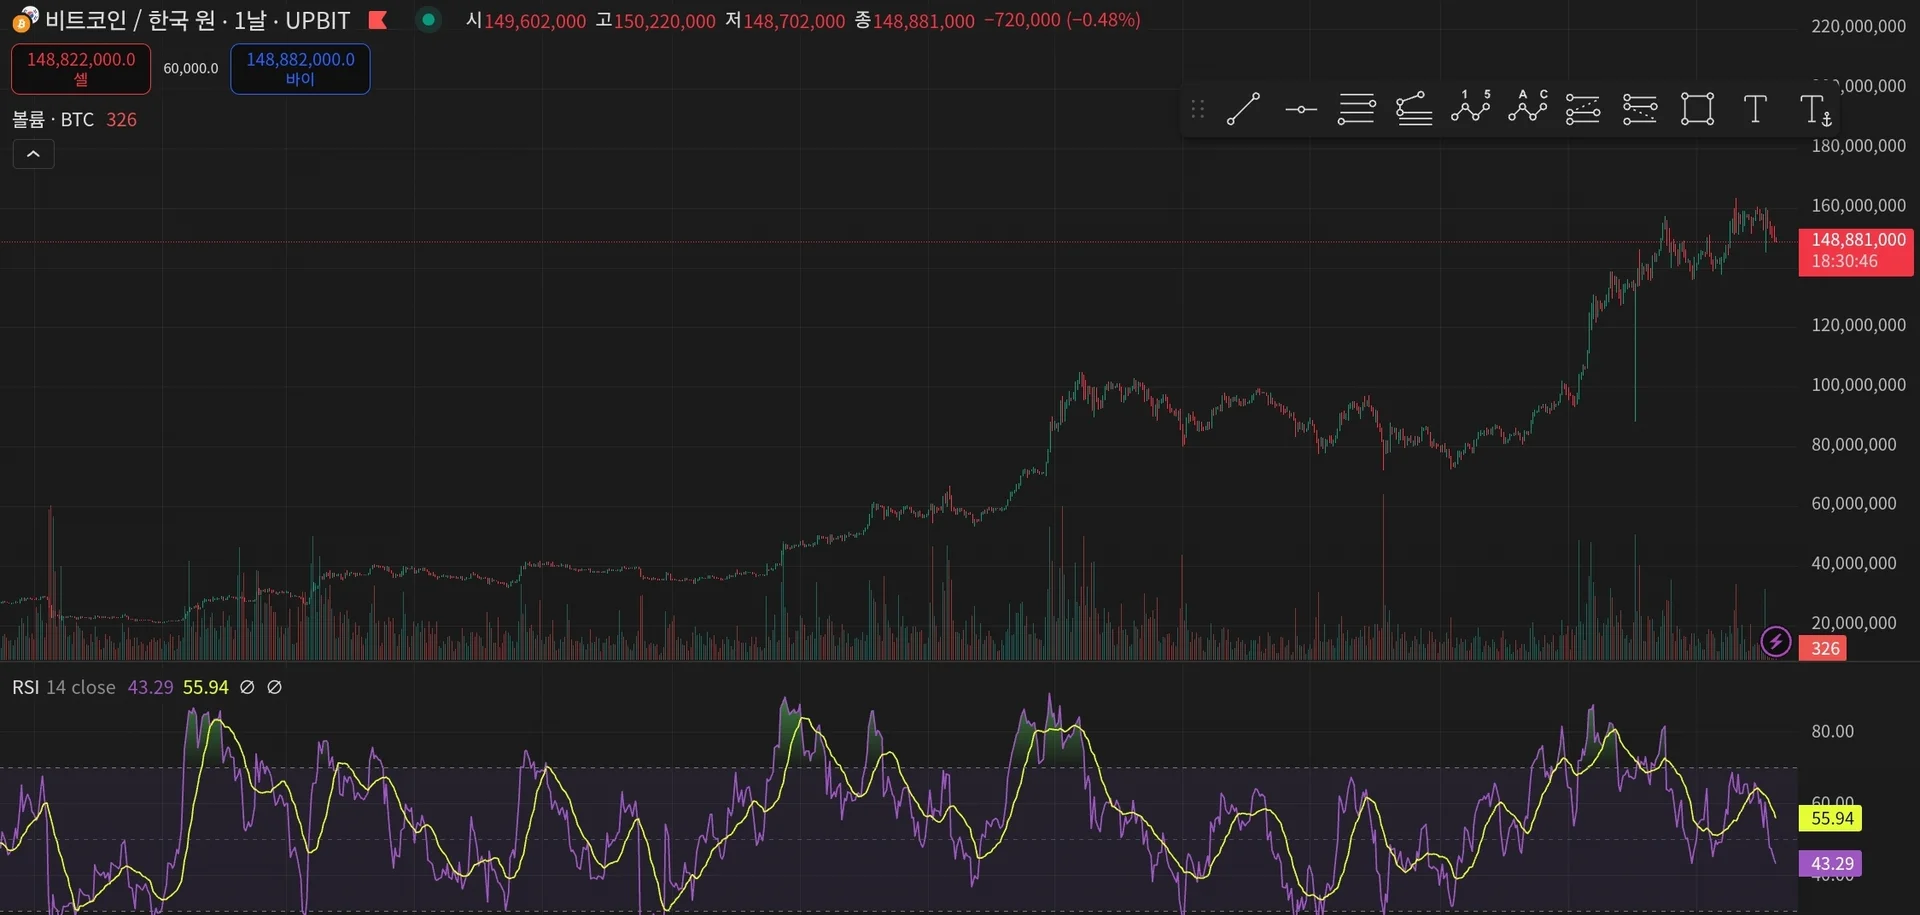Click the 220,000,000 price scale label
The height and width of the screenshot is (915, 1920).
tap(1858, 27)
